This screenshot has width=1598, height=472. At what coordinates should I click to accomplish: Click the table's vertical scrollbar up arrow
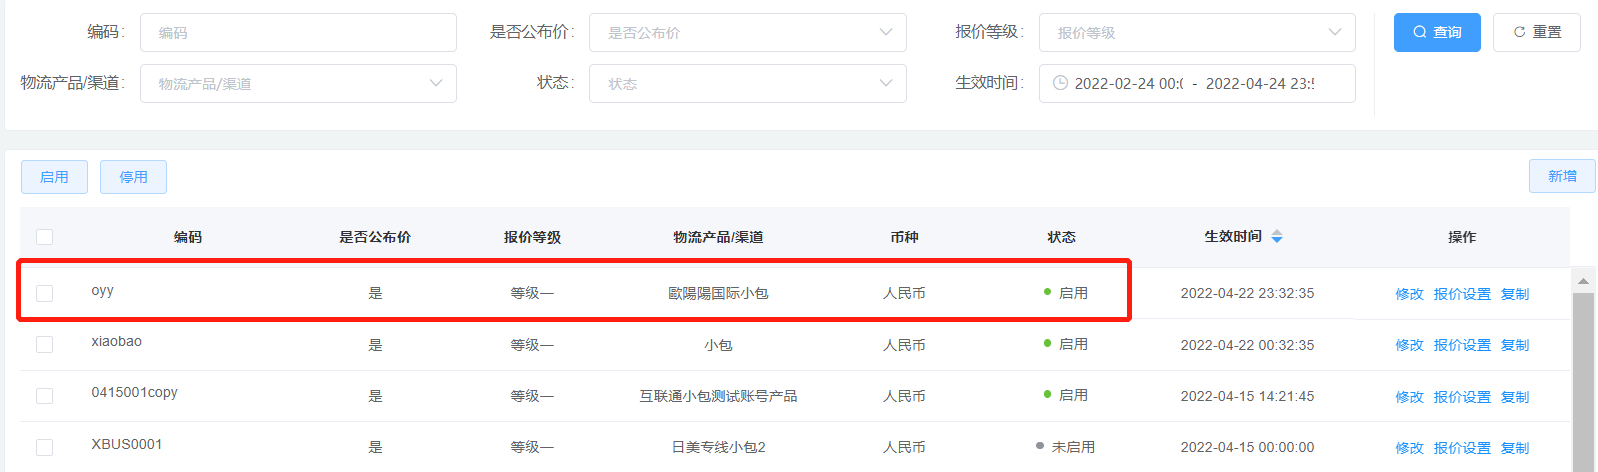(1583, 281)
